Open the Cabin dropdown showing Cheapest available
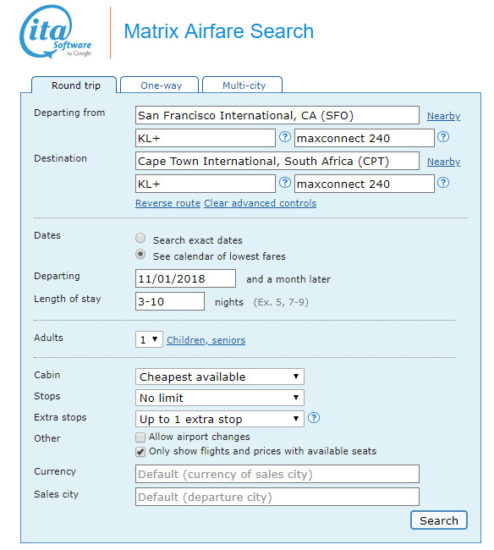The width and height of the screenshot is (494, 550). [x=220, y=377]
